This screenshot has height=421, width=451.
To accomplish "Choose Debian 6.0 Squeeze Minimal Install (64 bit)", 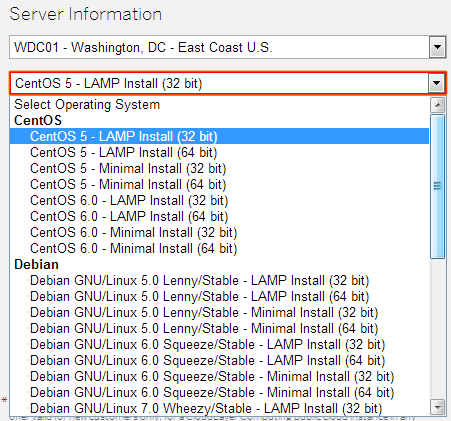I will point(219,392).
